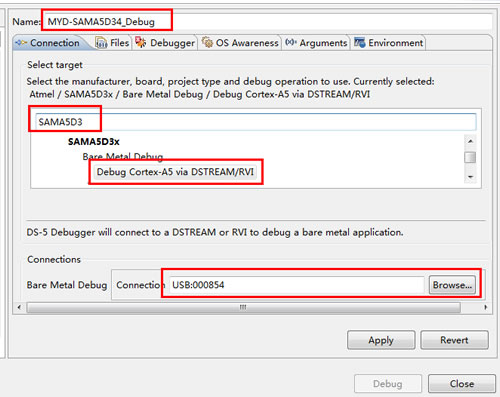
Task: Click the Connection tab plug icon
Action: (x=21, y=43)
